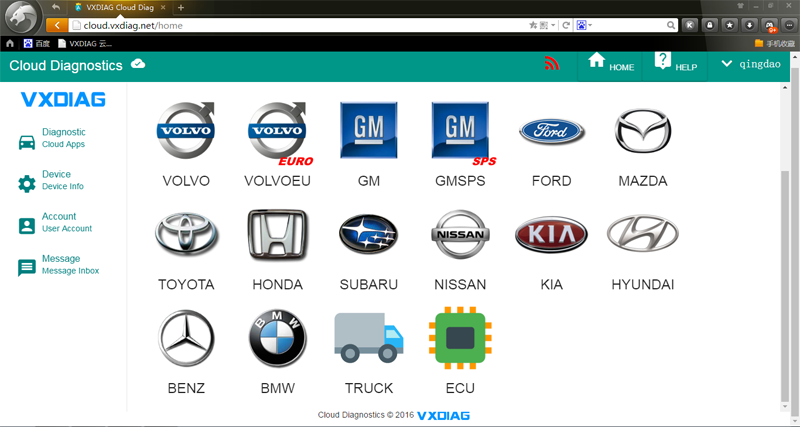800x427 pixels.
Task: Select the NISSAN logo icon
Action: 461,234
